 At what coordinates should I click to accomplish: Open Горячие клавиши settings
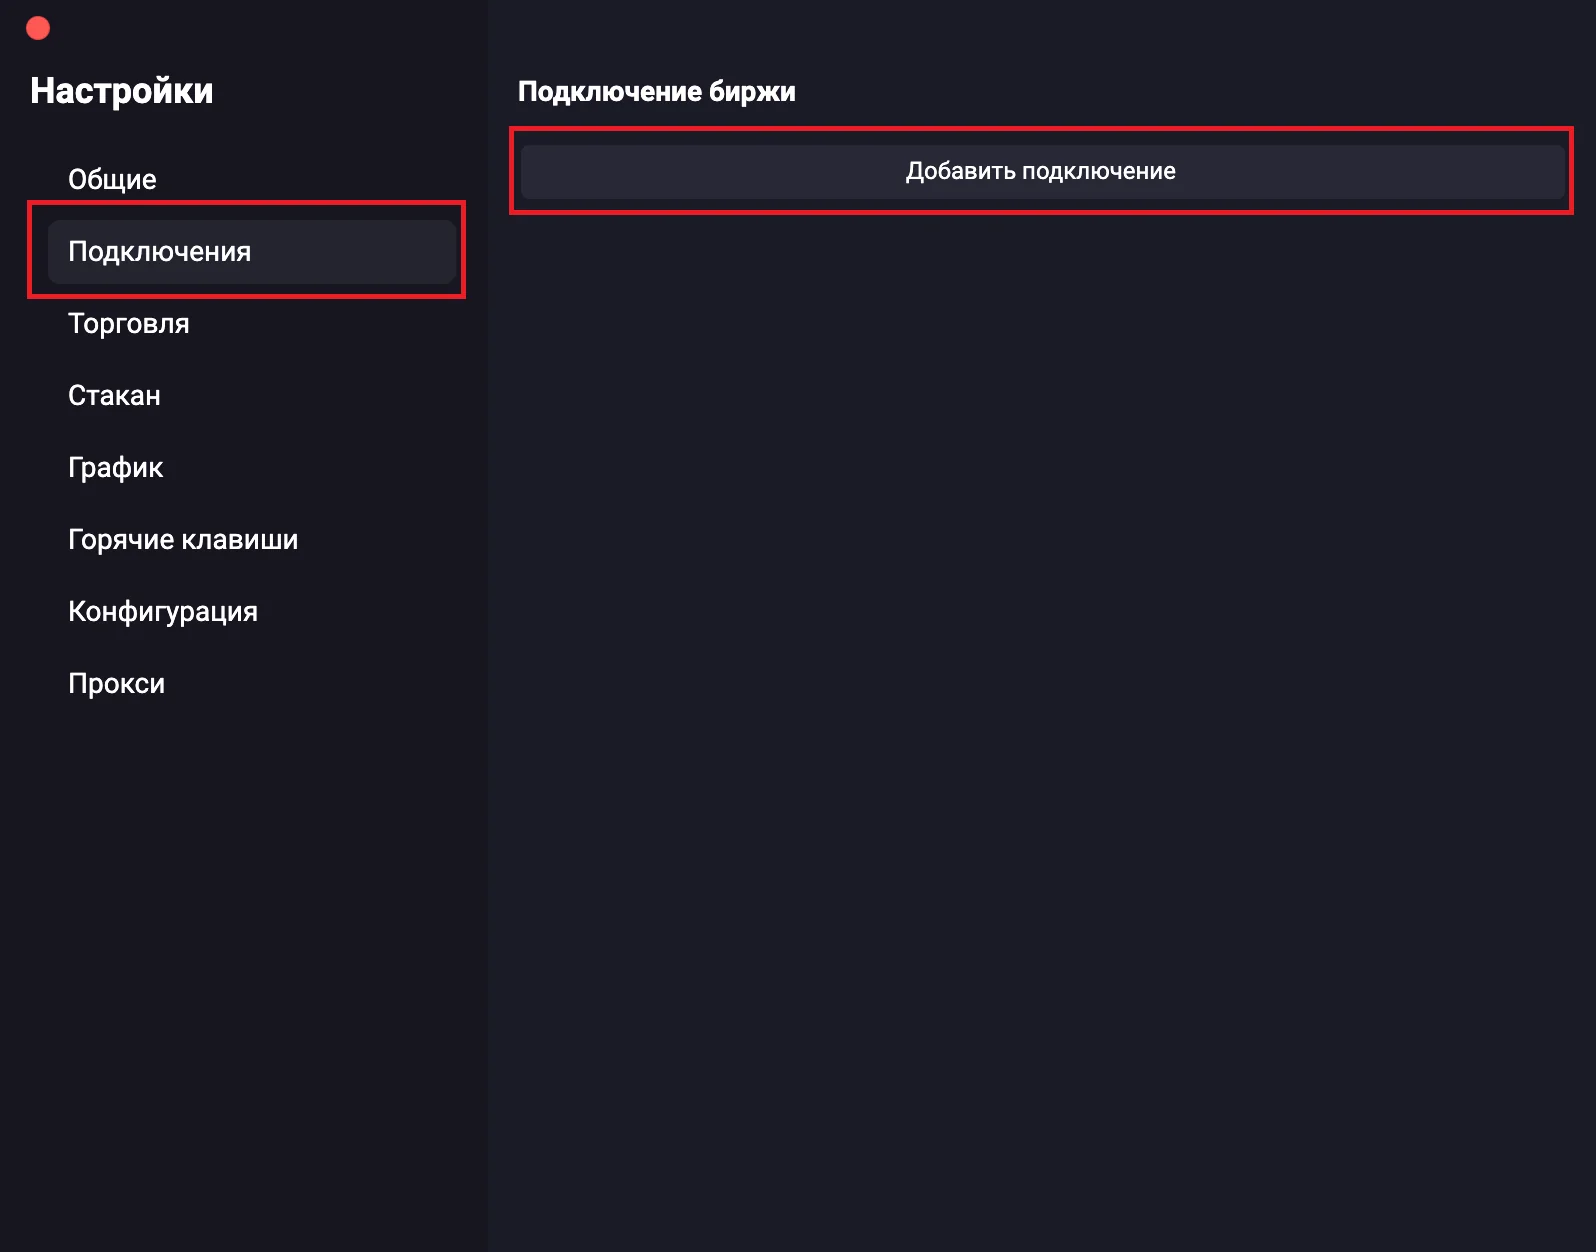click(x=182, y=540)
